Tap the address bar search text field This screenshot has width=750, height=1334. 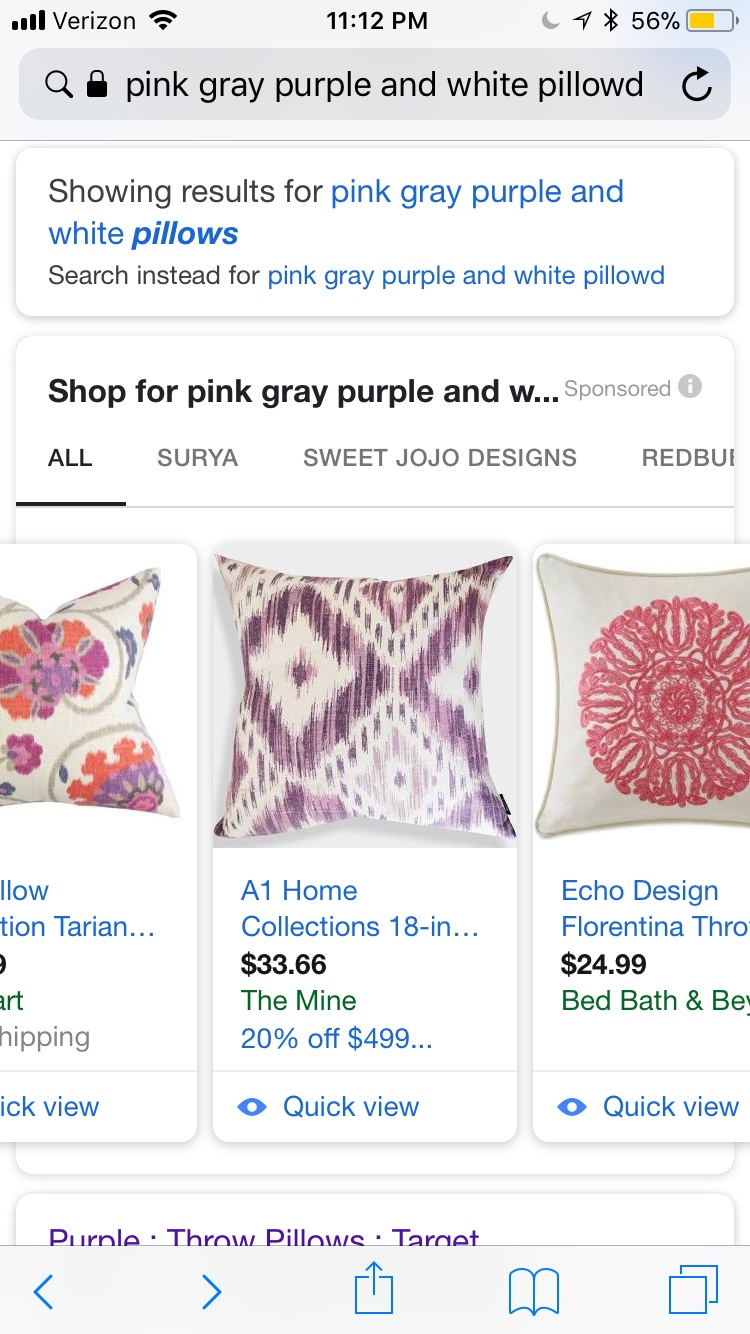click(384, 86)
